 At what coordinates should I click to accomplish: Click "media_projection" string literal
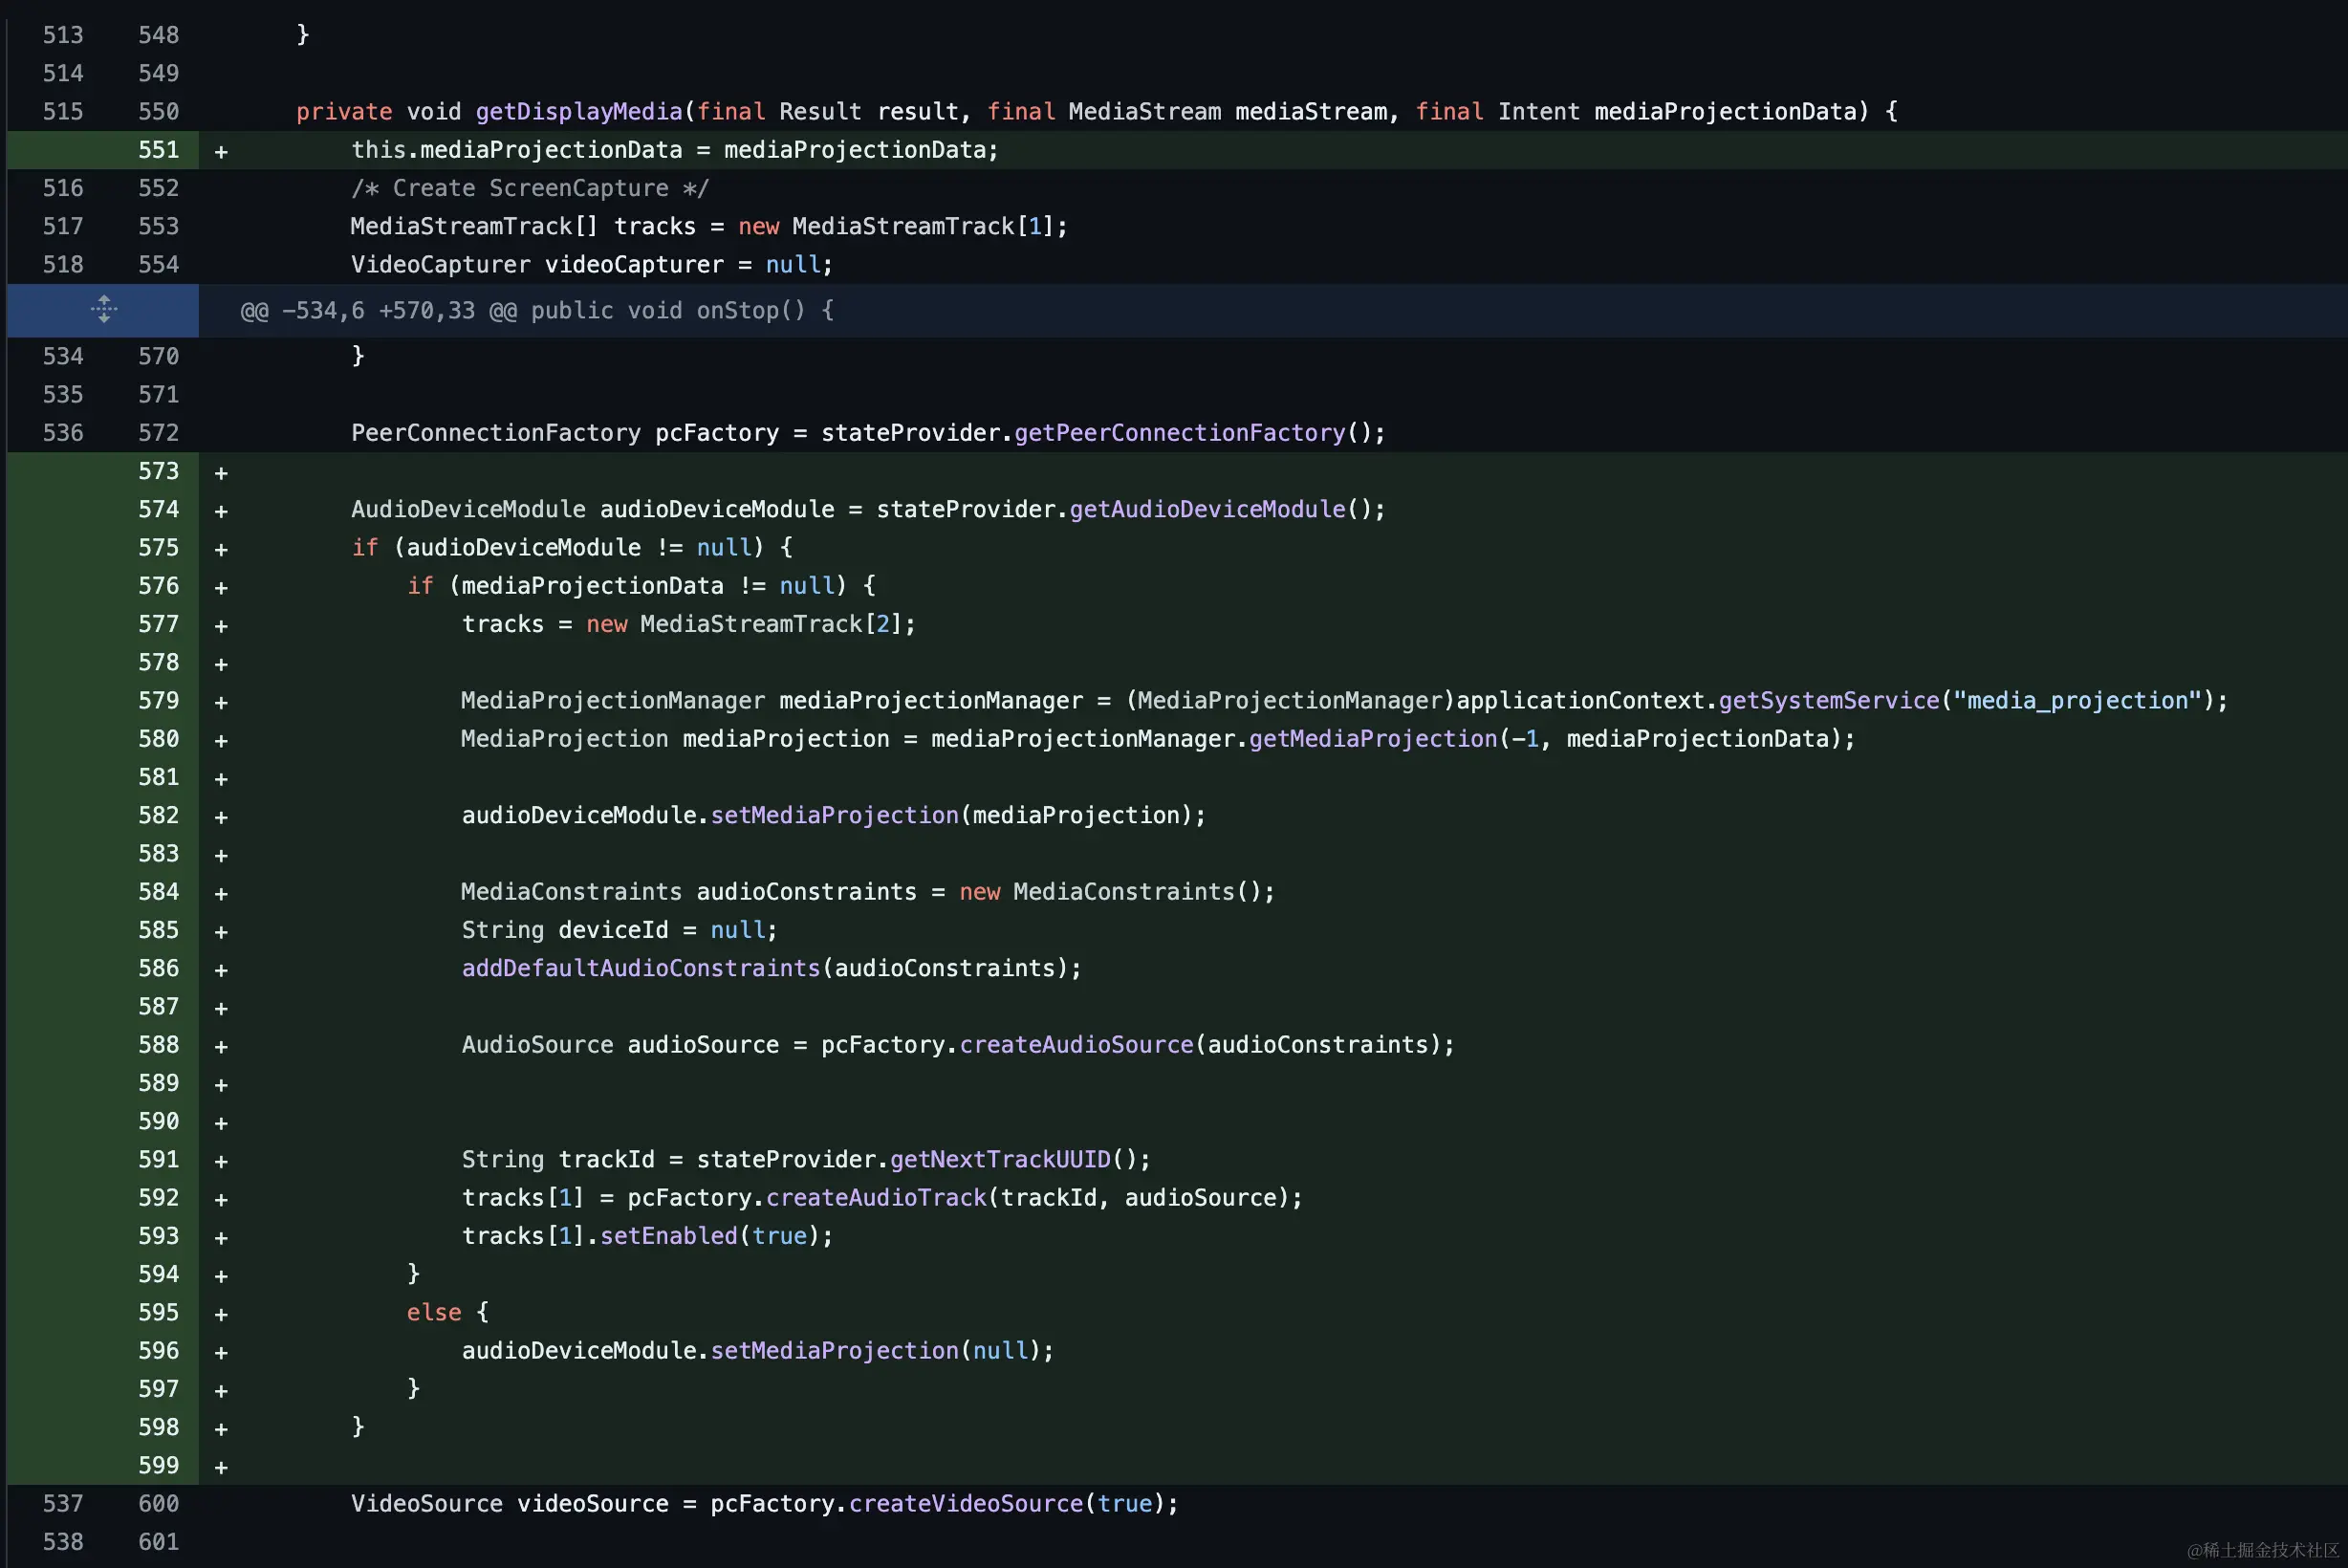click(x=2077, y=701)
